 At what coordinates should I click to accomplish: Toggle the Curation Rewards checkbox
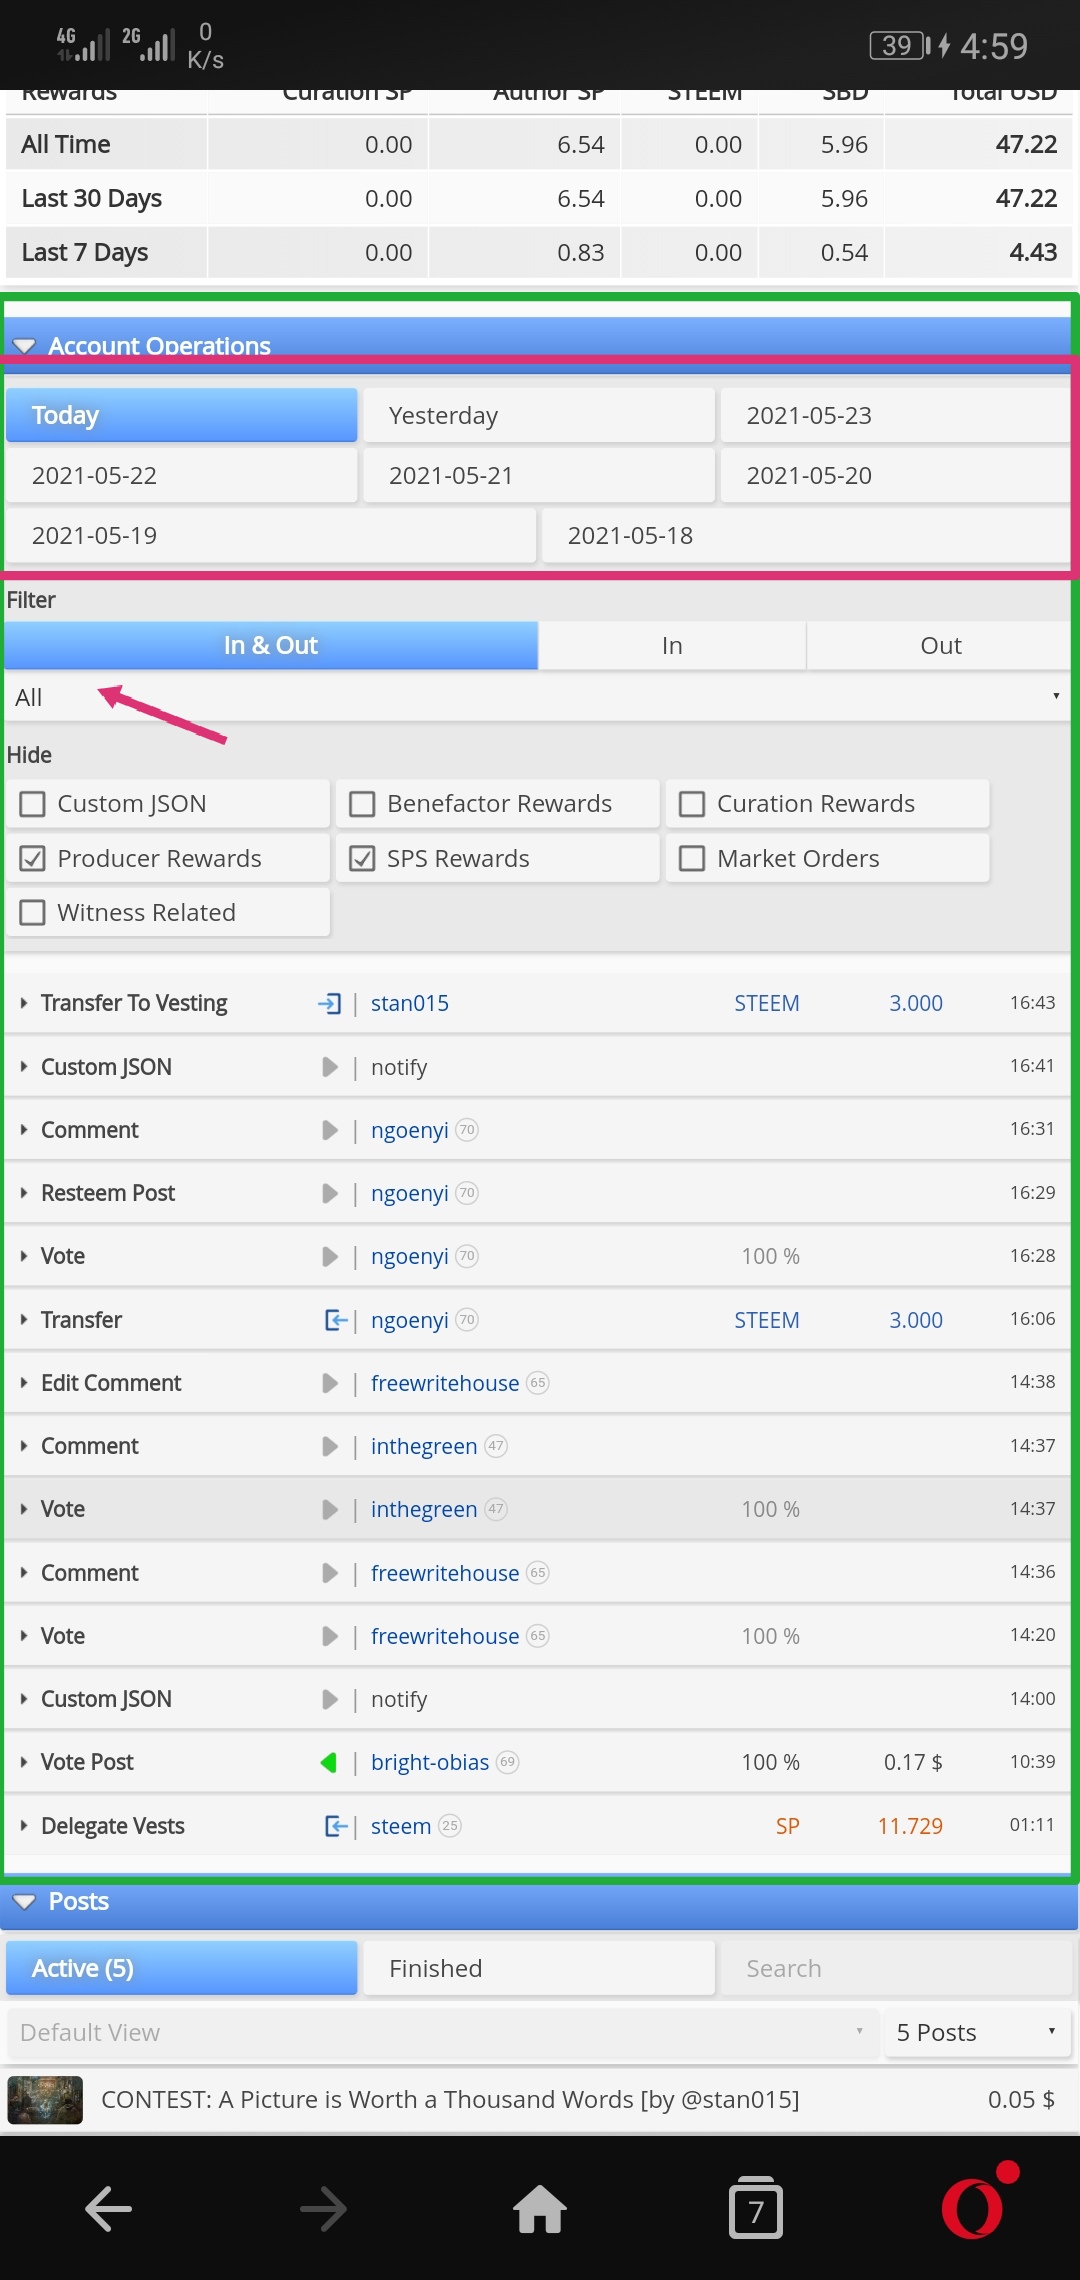pyautogui.click(x=692, y=804)
